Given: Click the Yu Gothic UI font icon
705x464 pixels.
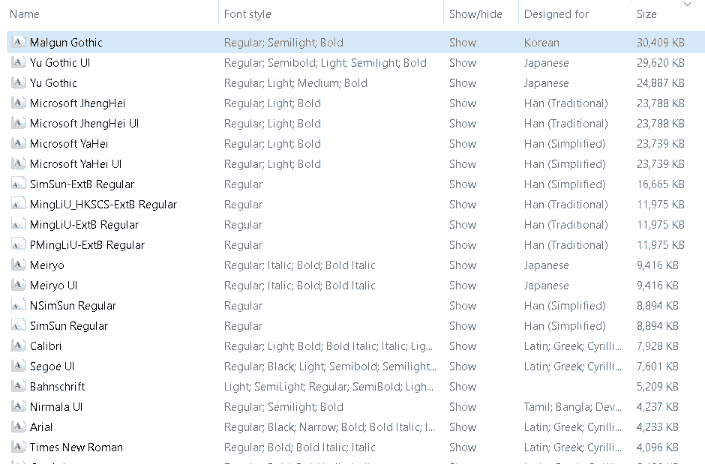Looking at the screenshot, I should [18, 62].
